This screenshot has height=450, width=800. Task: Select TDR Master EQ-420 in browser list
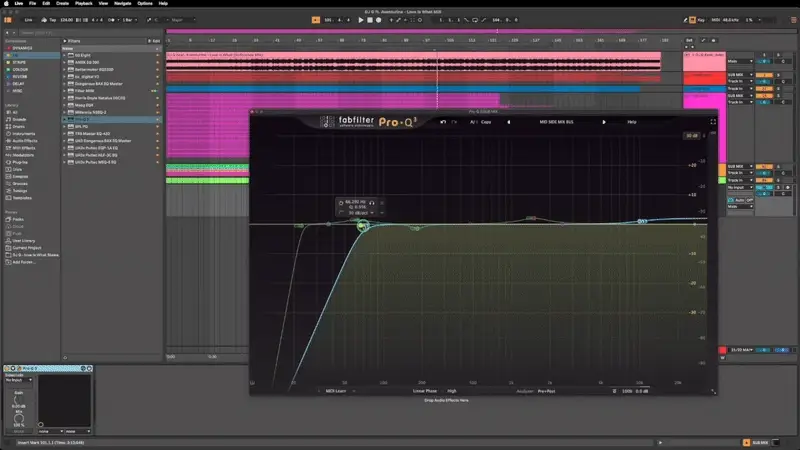[x=92, y=134]
